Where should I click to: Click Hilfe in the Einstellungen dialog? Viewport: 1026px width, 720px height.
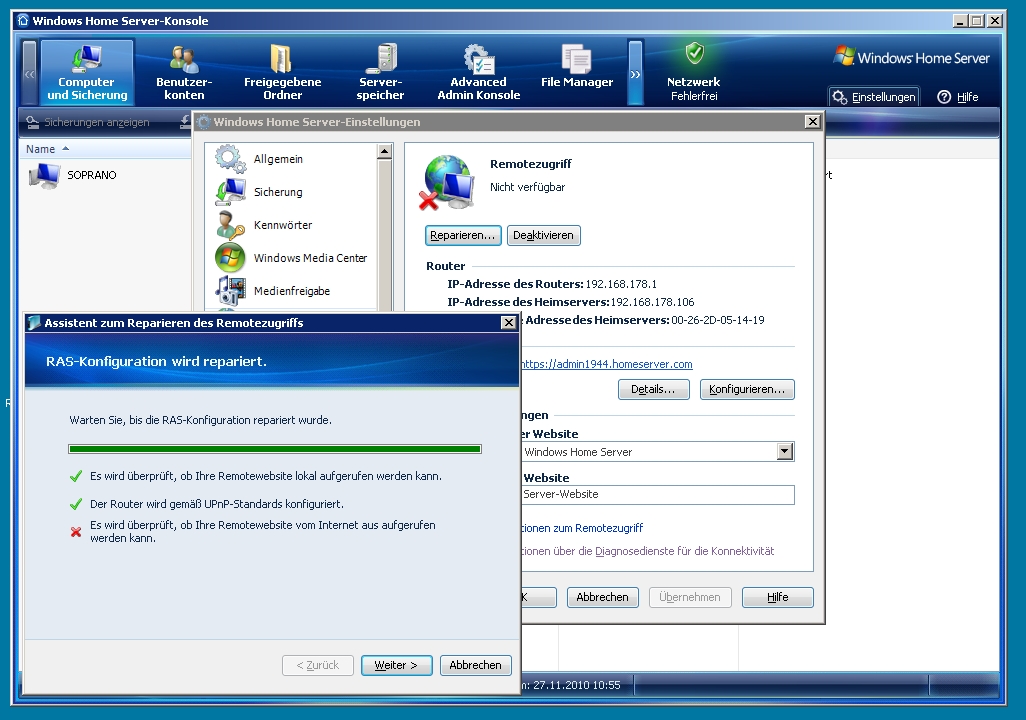click(777, 598)
